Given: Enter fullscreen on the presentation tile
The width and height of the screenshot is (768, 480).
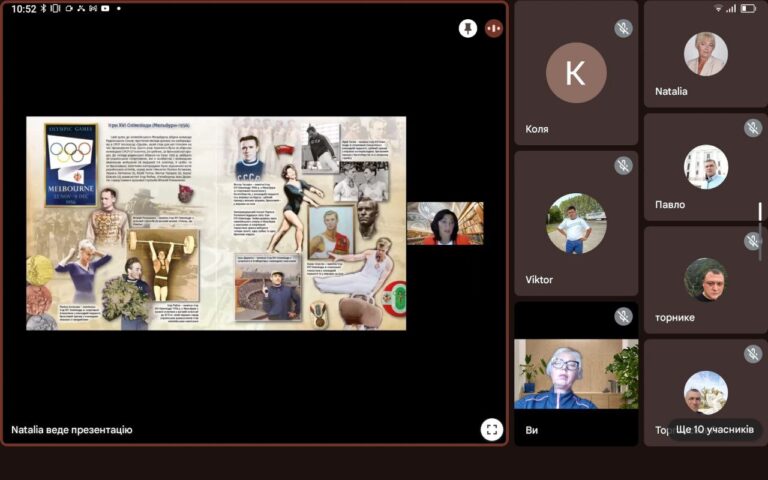Looking at the screenshot, I should tap(492, 430).
